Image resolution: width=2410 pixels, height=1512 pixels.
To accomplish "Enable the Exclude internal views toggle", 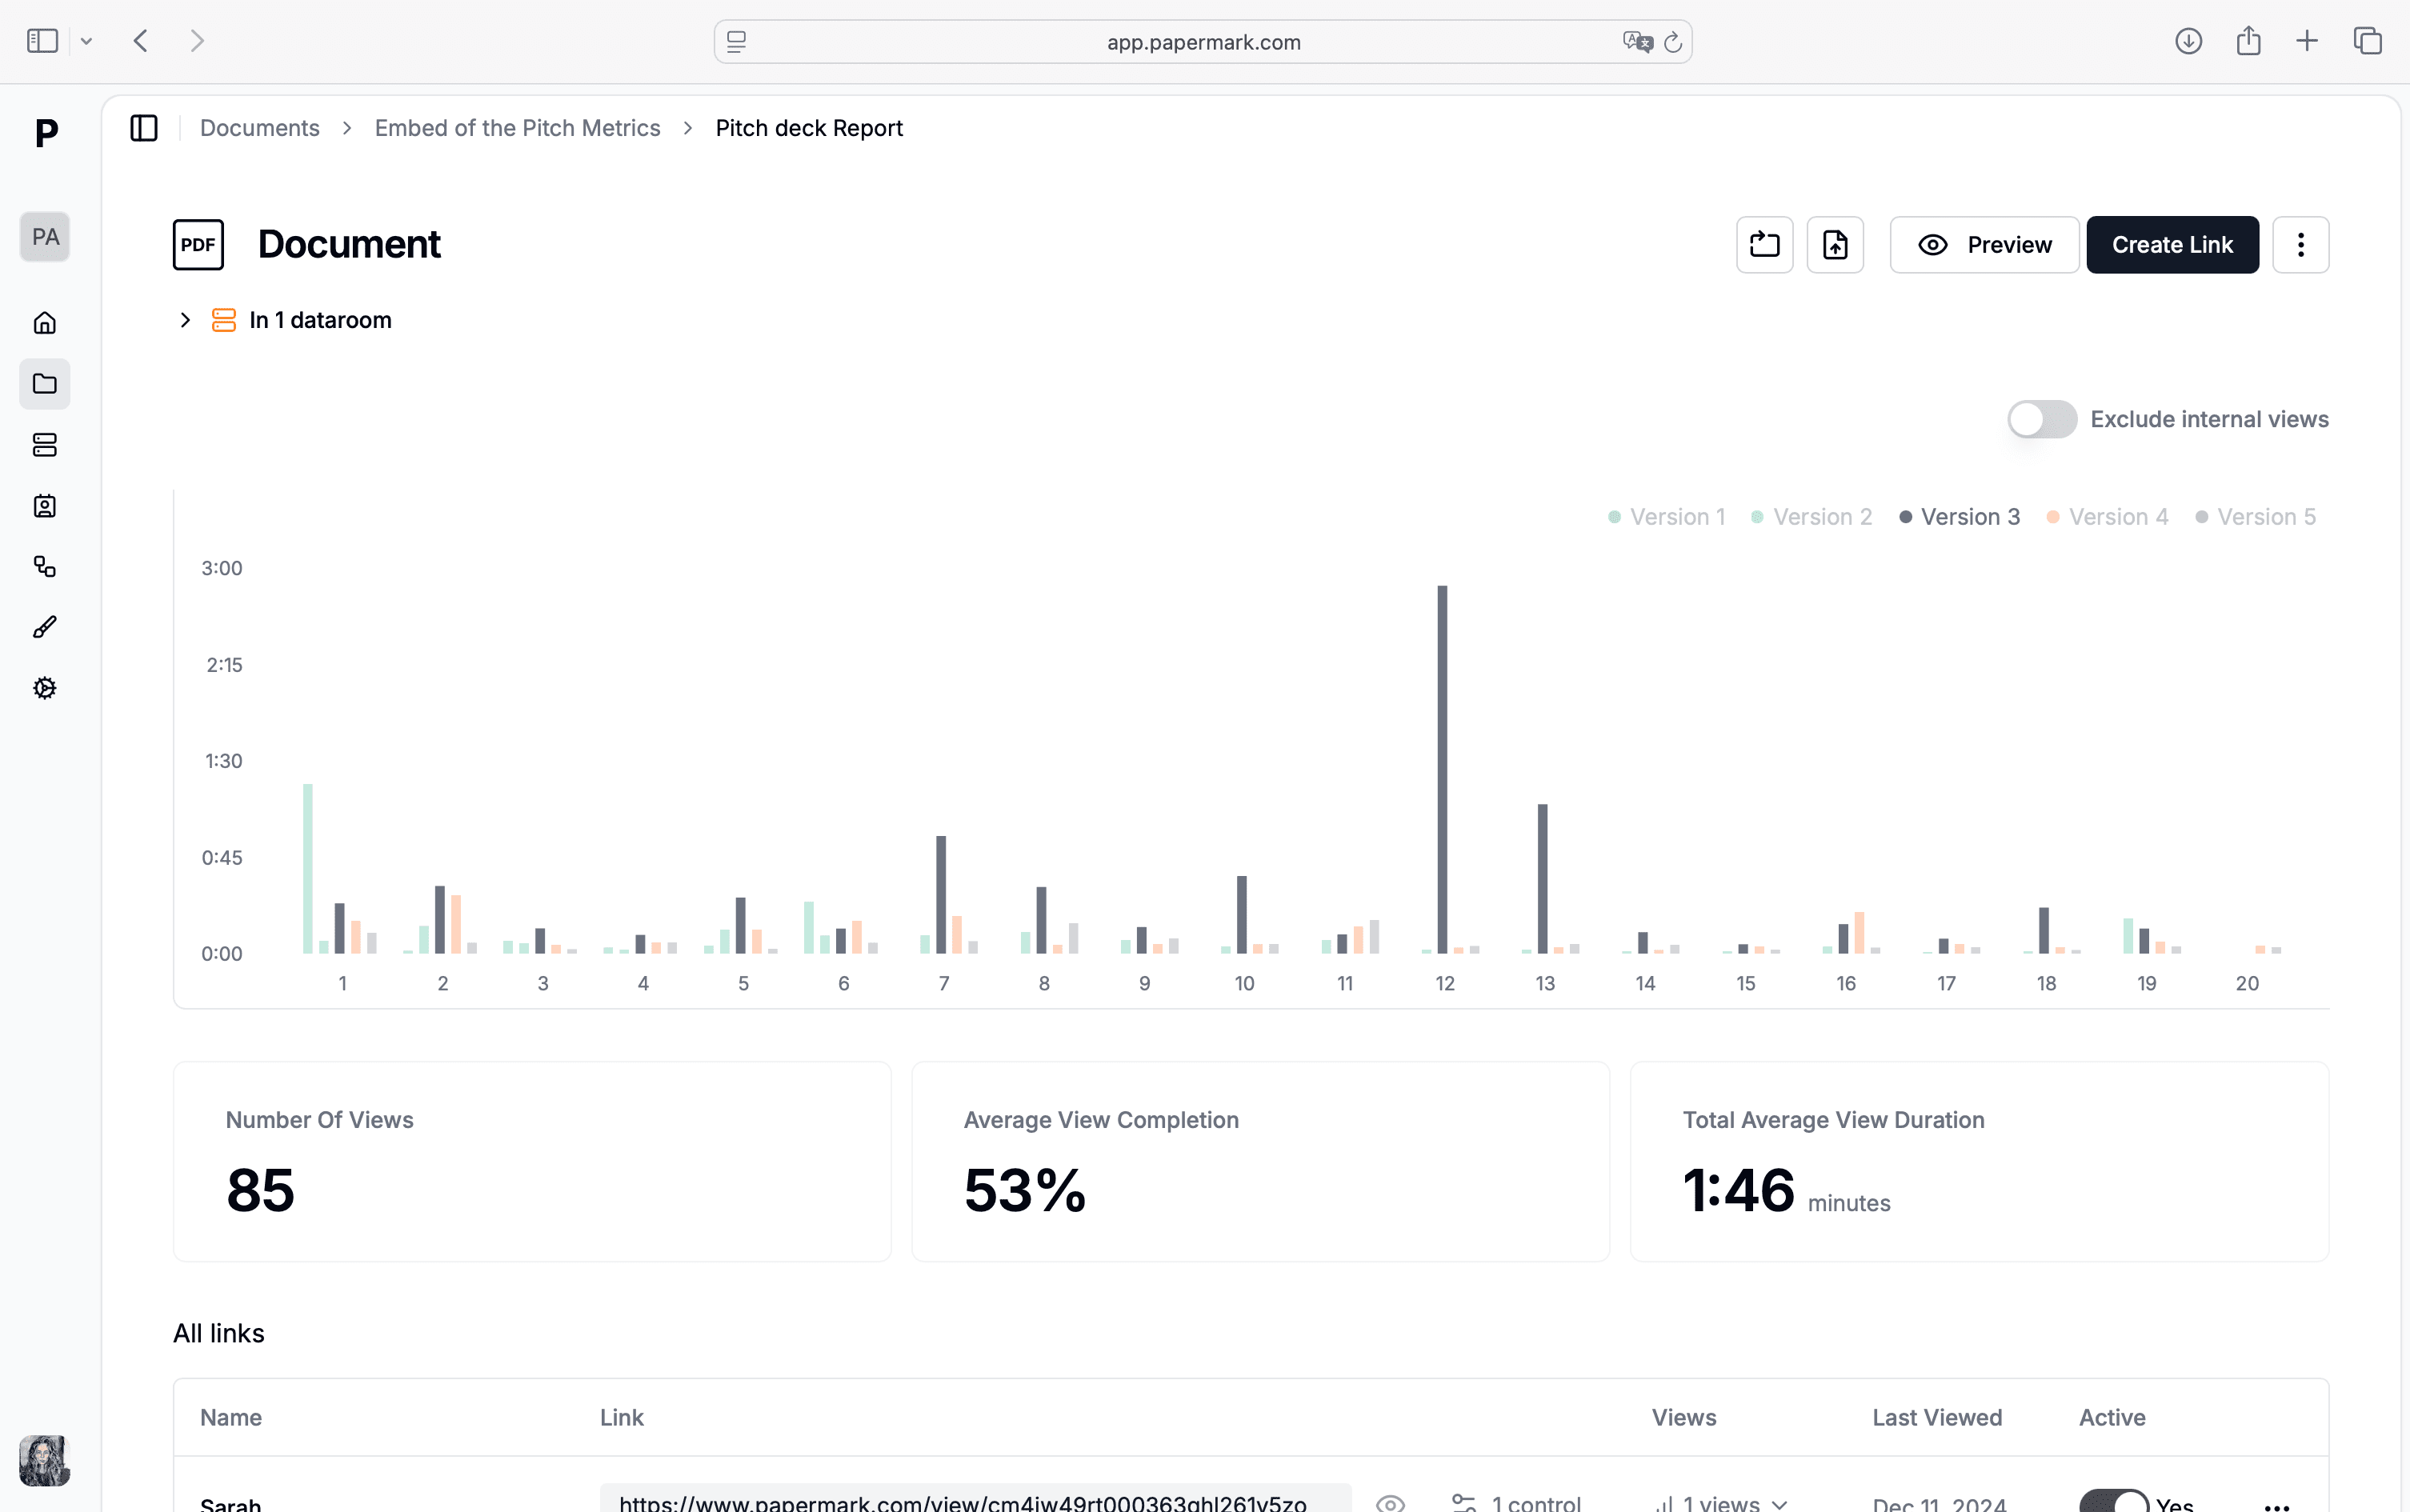I will coord(2042,418).
